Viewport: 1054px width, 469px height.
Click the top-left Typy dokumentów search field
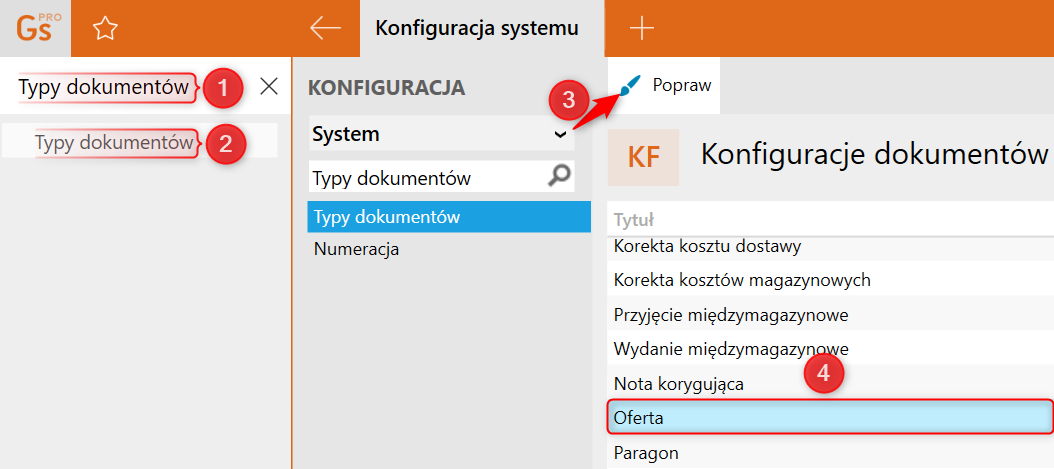click(104, 88)
